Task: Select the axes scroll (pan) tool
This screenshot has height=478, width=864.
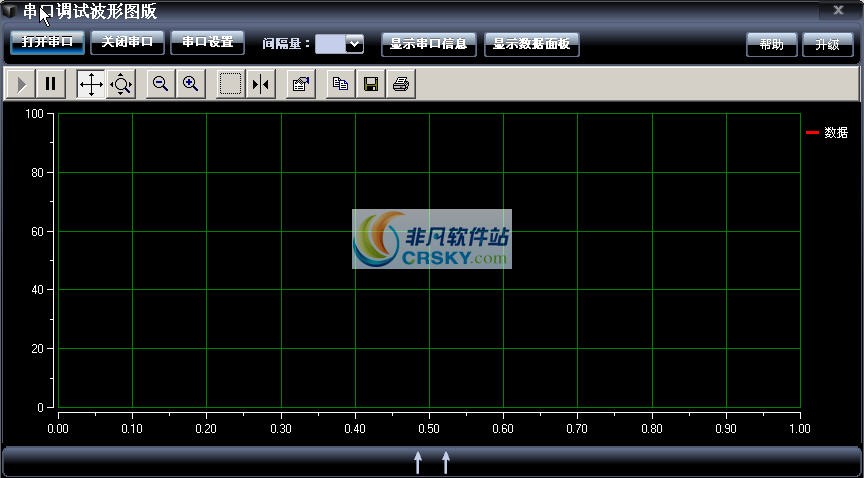Action: 91,84
